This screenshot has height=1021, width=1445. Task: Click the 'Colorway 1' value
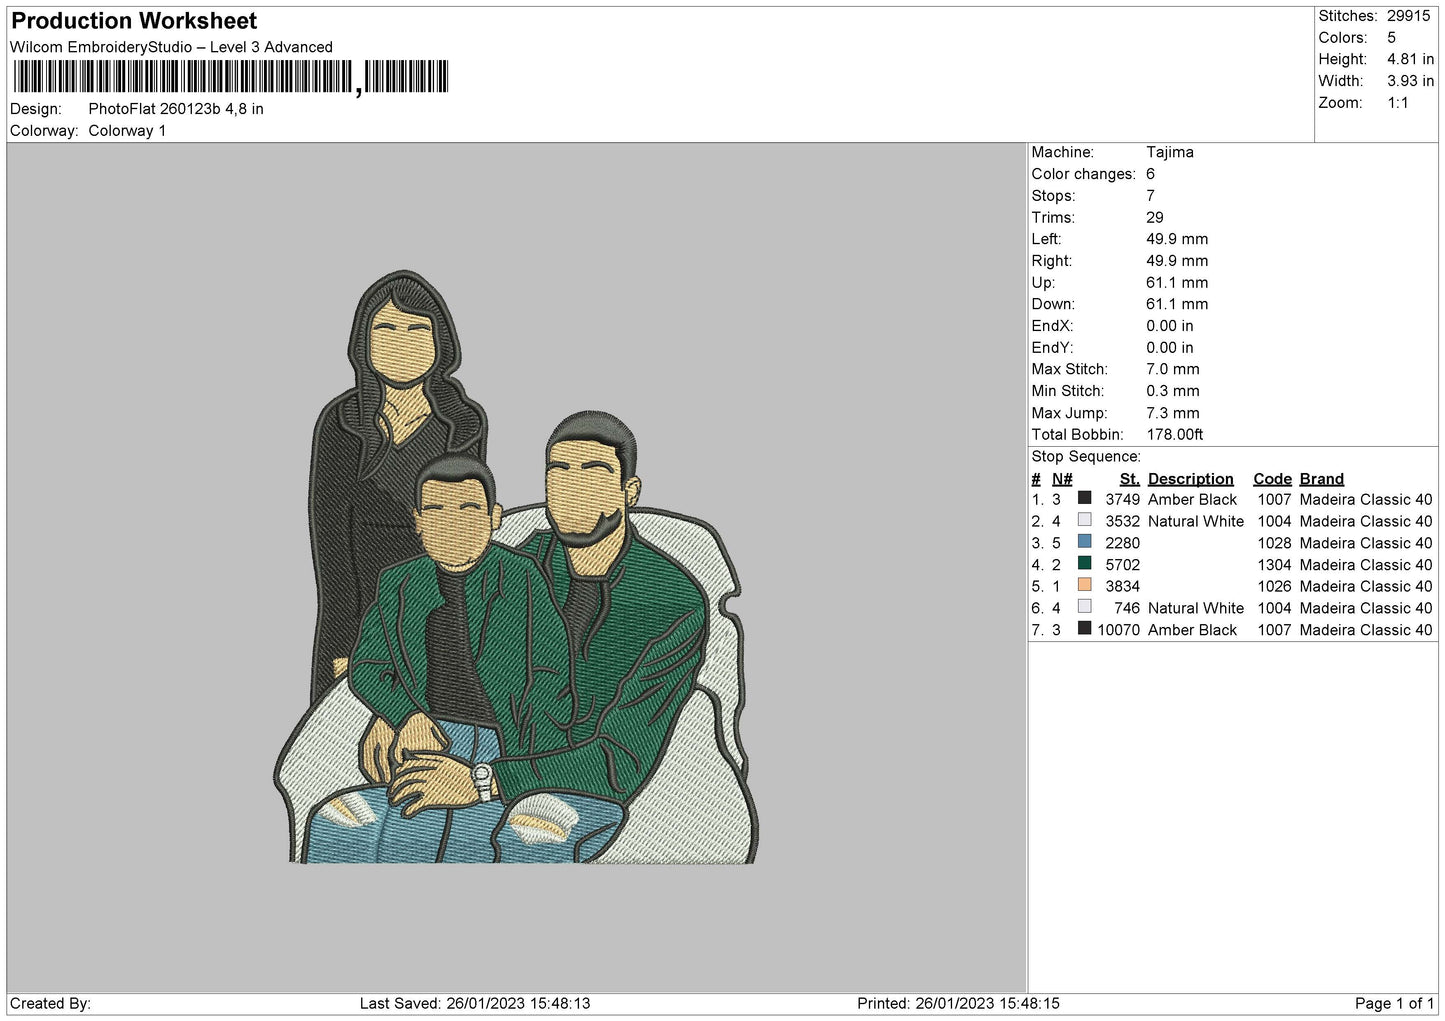127,131
